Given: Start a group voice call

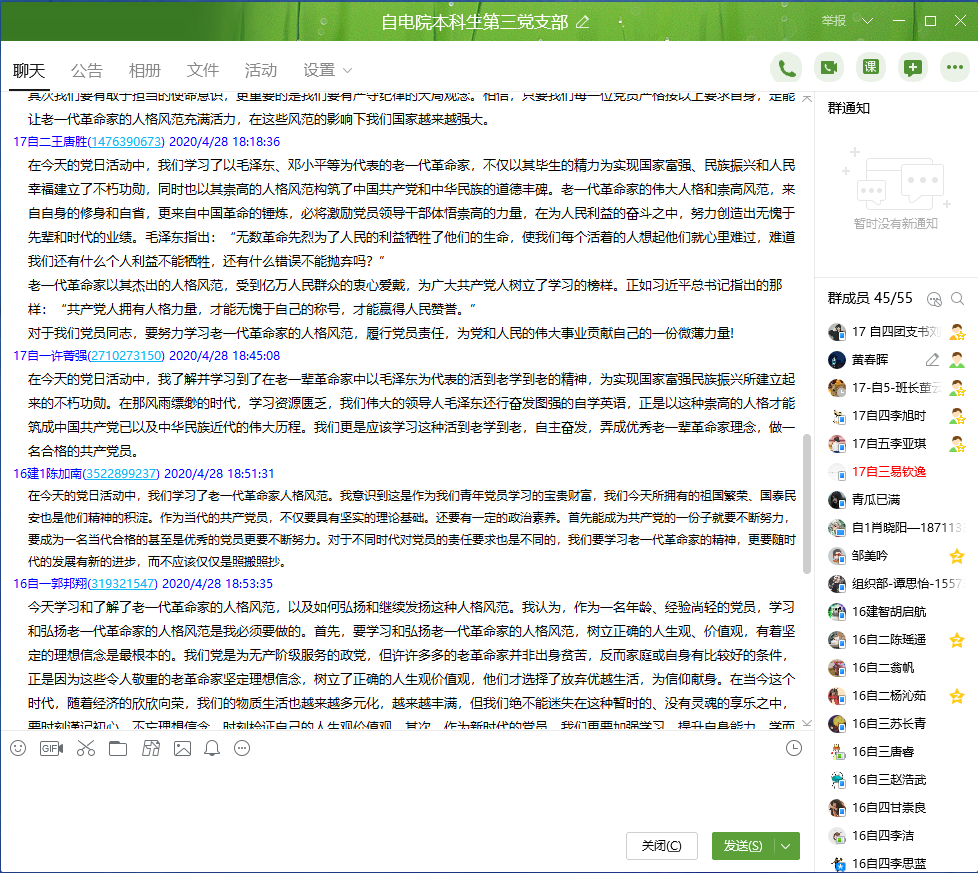Looking at the screenshot, I should tap(786, 68).
